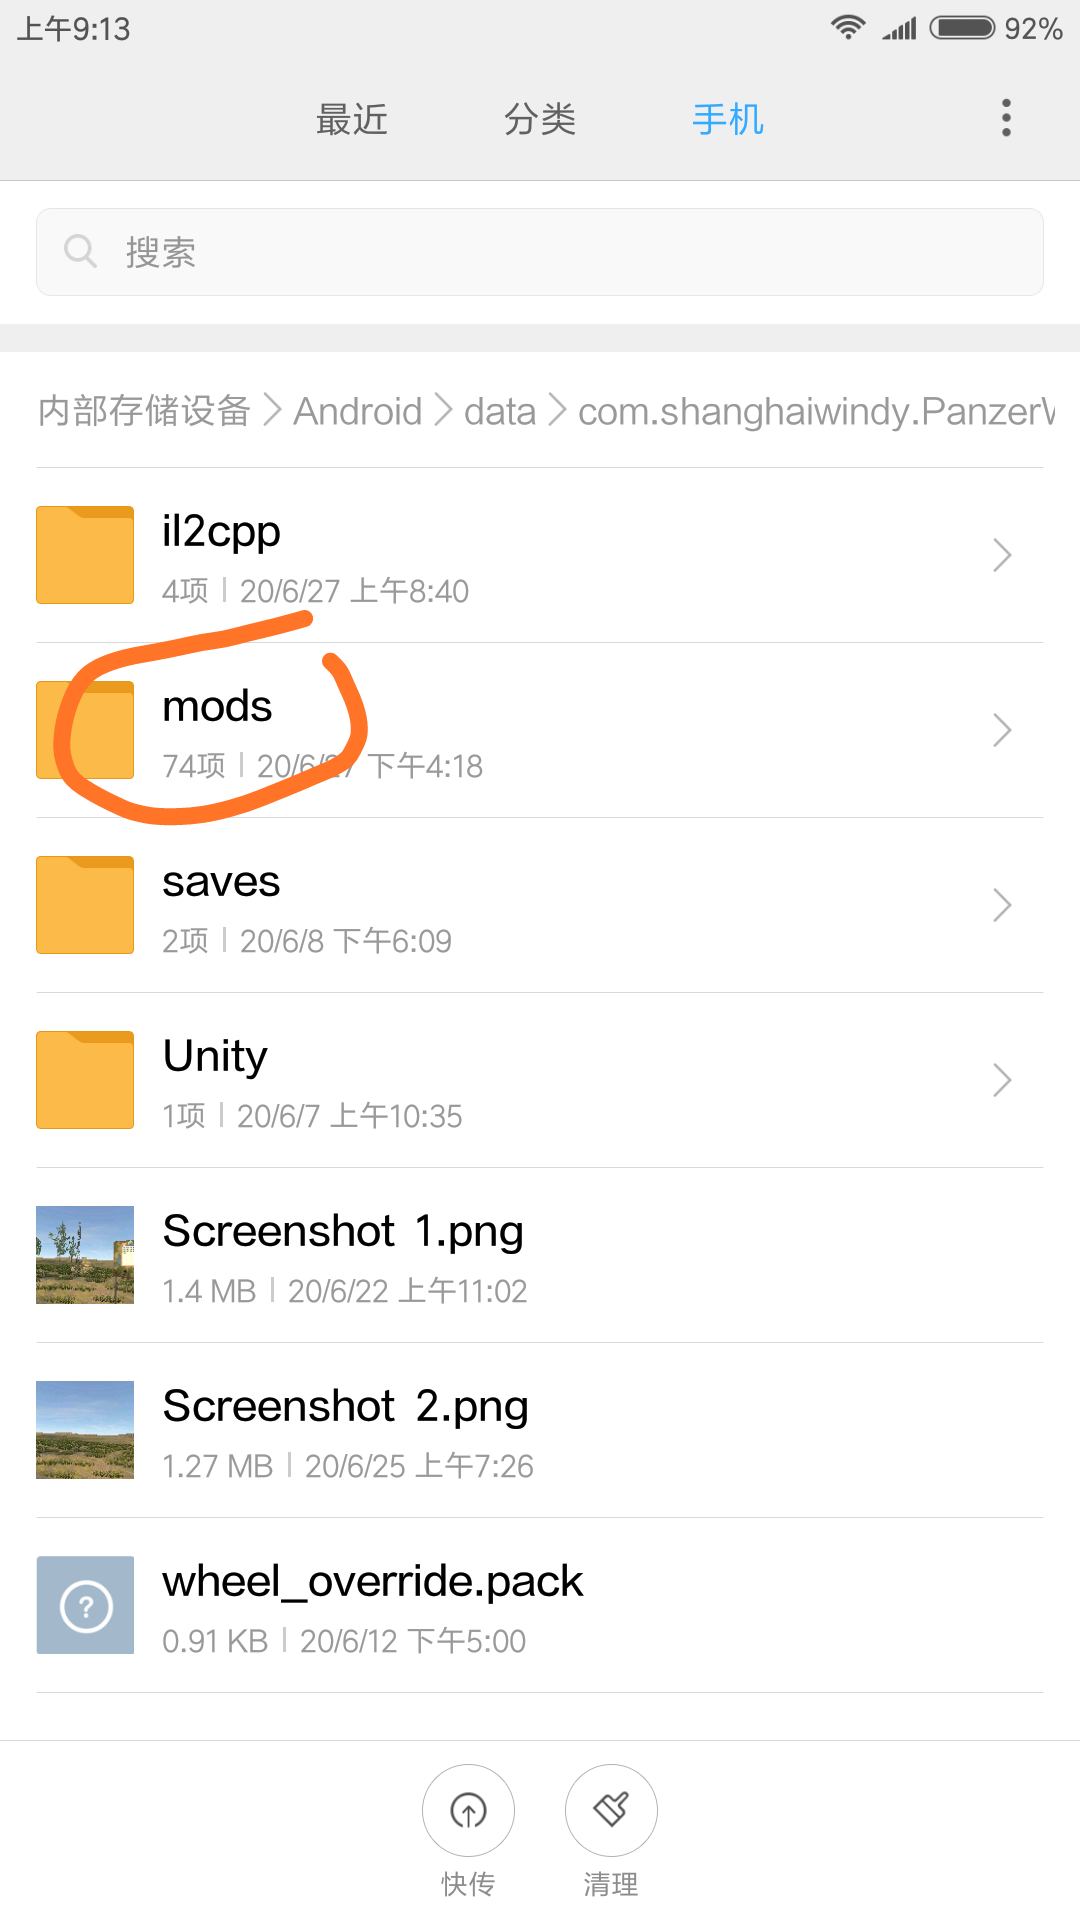Image resolution: width=1080 pixels, height=1920 pixels.
Task: Open the il2cpp folder icon
Action: 85,555
